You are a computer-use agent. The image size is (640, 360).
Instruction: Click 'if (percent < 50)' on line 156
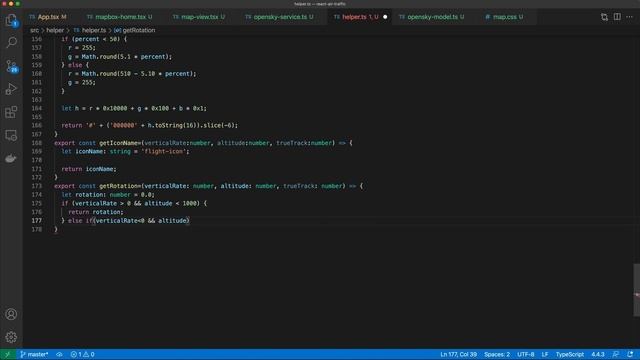[91, 39]
